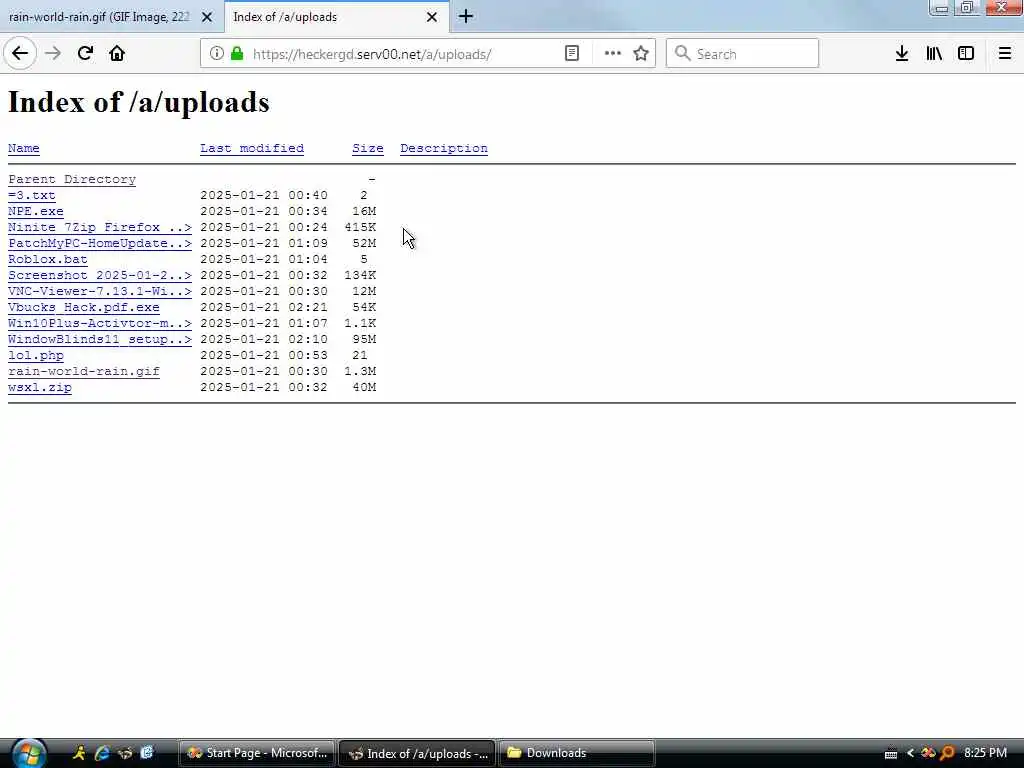Open the Downloads arrow panel

(x=902, y=54)
